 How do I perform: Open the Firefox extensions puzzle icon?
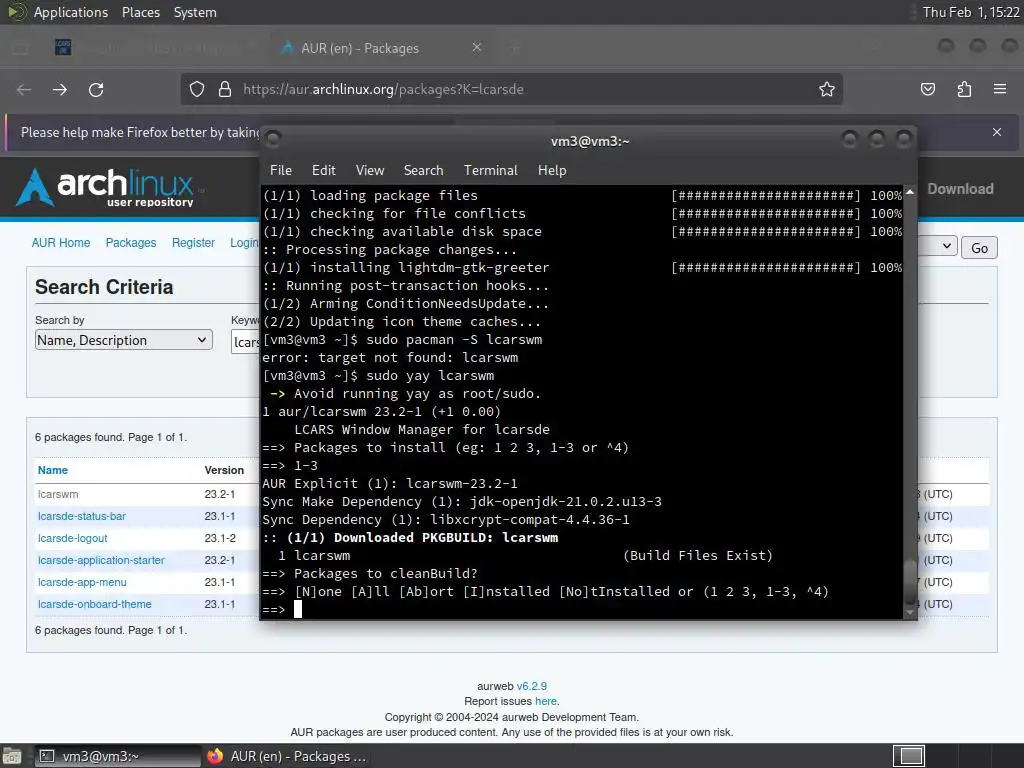point(964,89)
